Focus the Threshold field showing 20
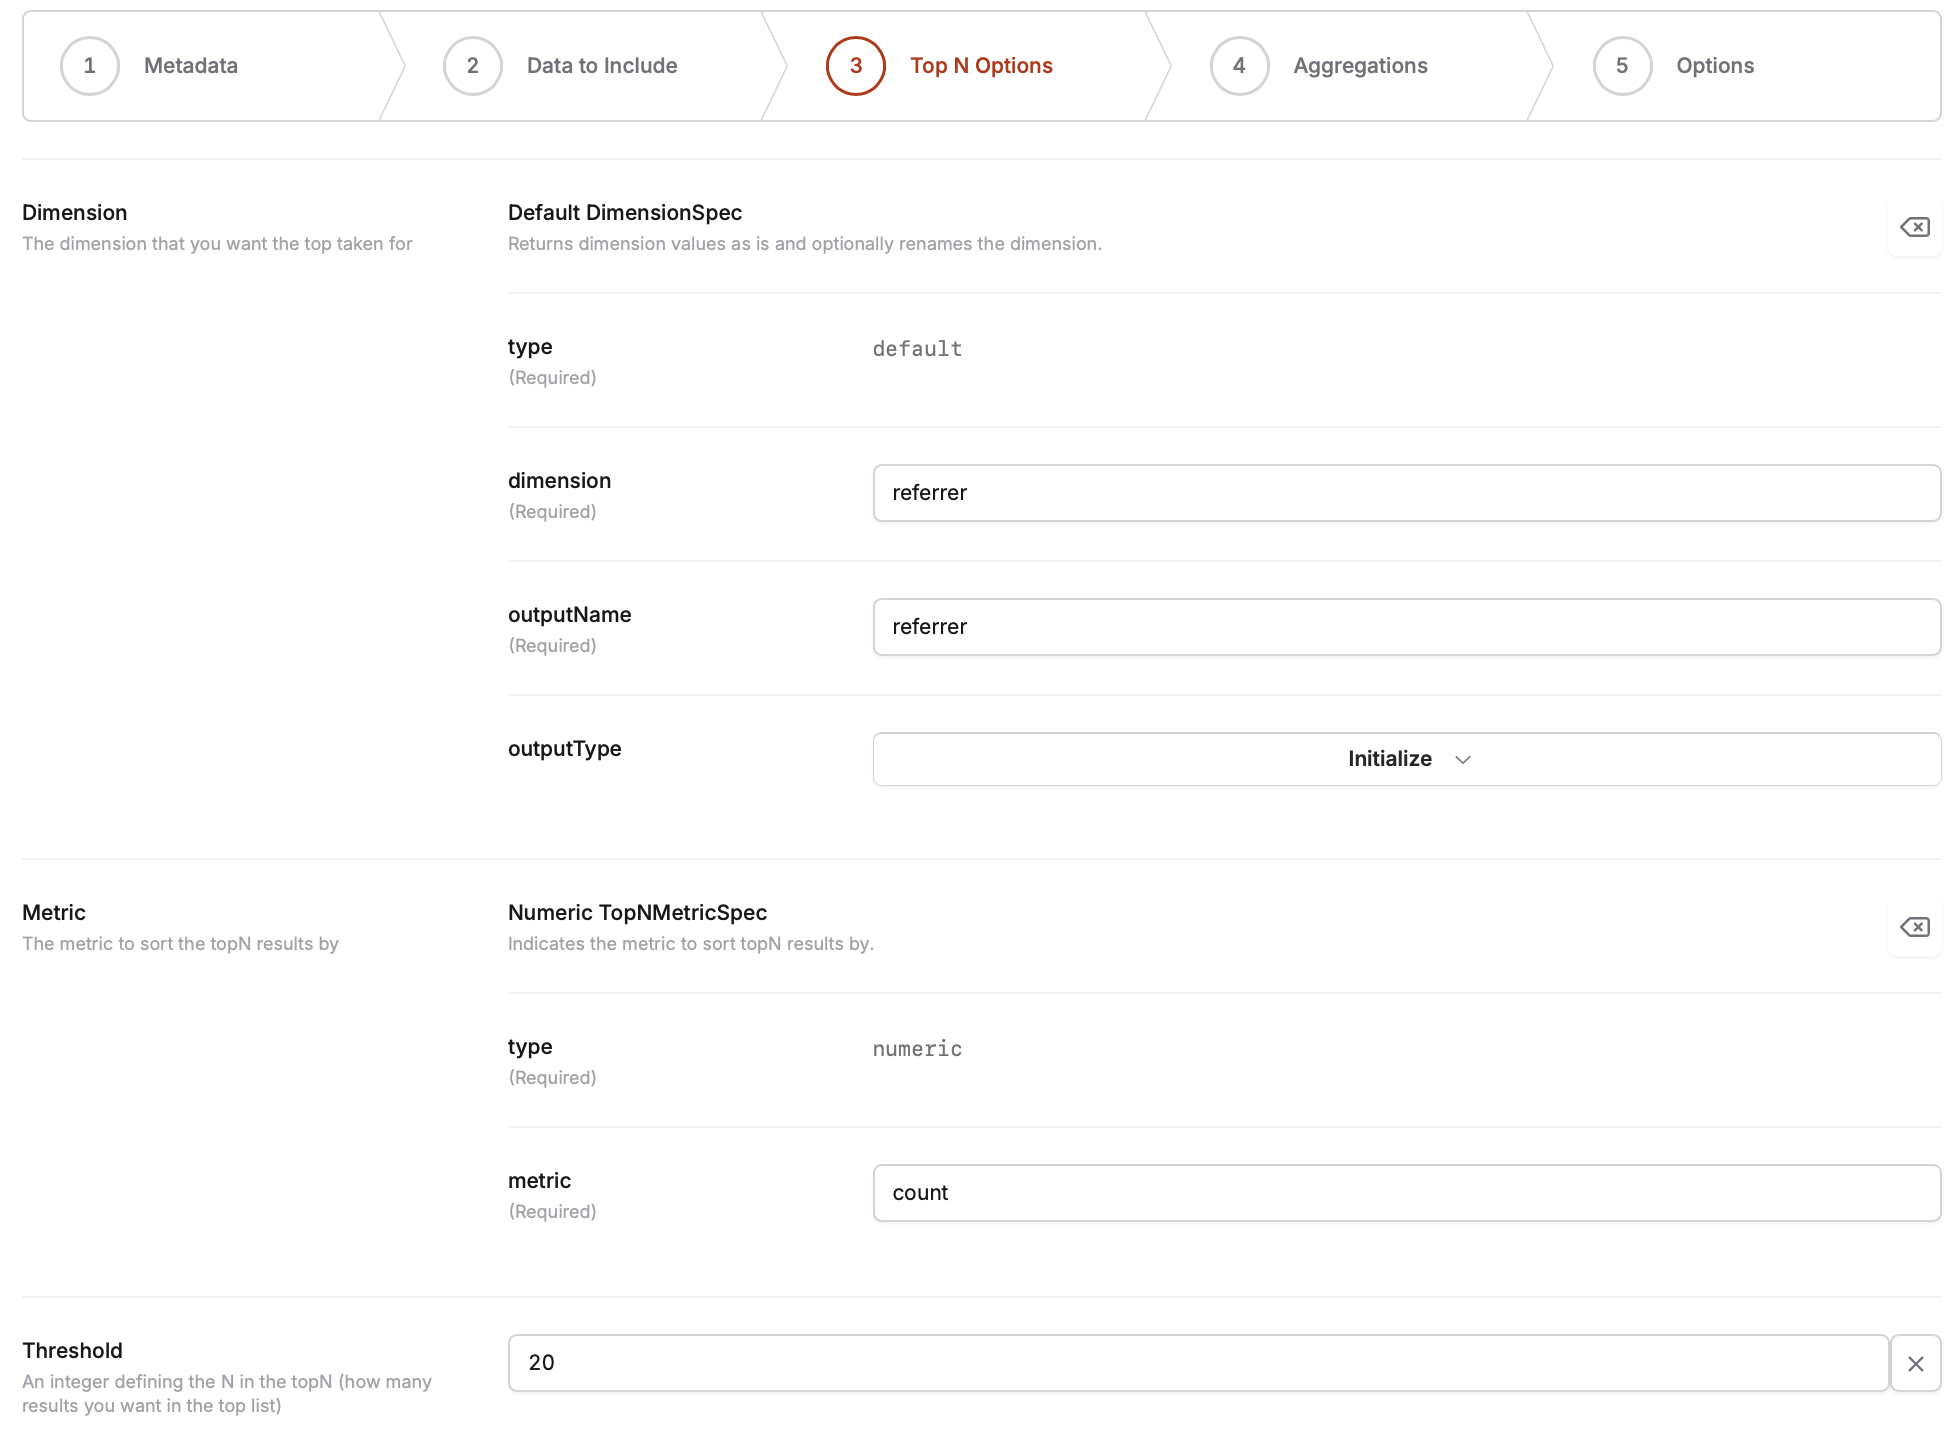Image resolution: width=1956 pixels, height=1448 pixels. [x=1197, y=1363]
